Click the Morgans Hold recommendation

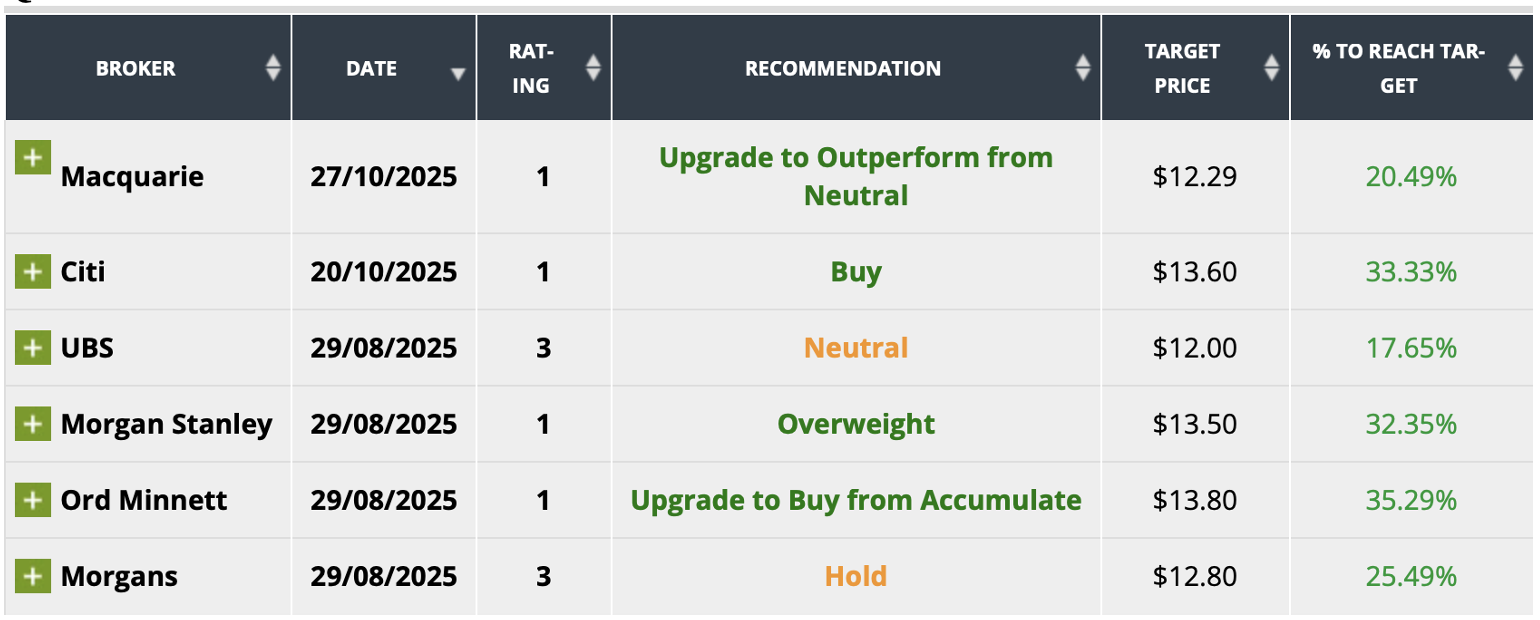[856, 575]
